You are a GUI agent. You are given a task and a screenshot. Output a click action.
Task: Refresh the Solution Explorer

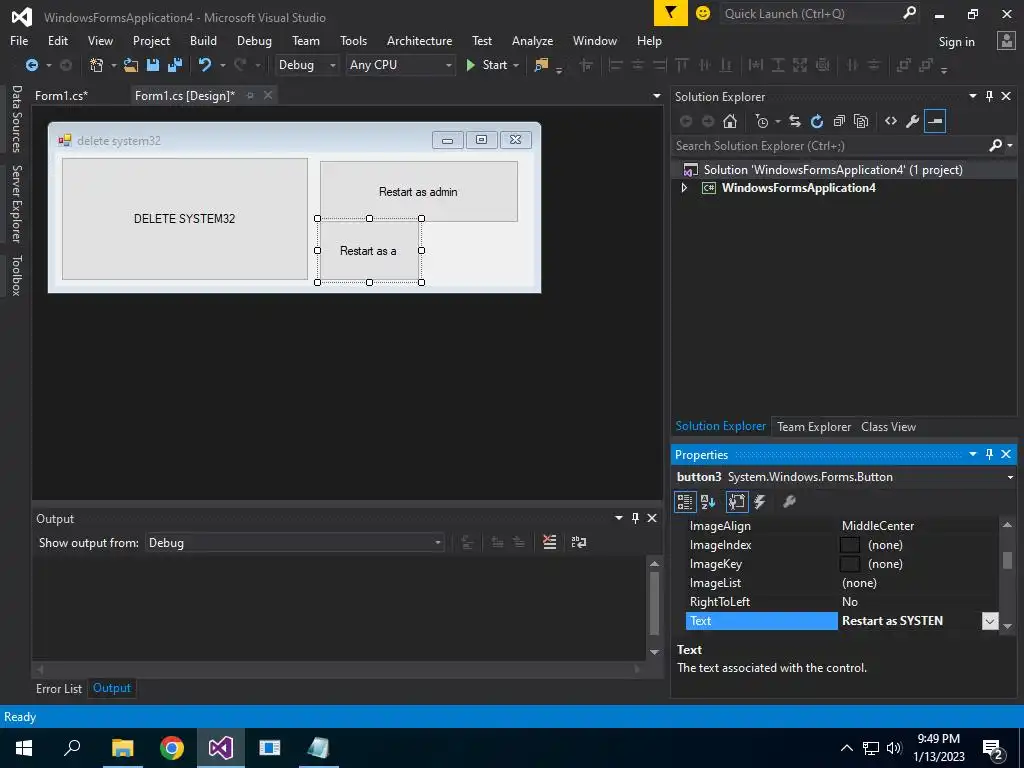click(x=816, y=121)
